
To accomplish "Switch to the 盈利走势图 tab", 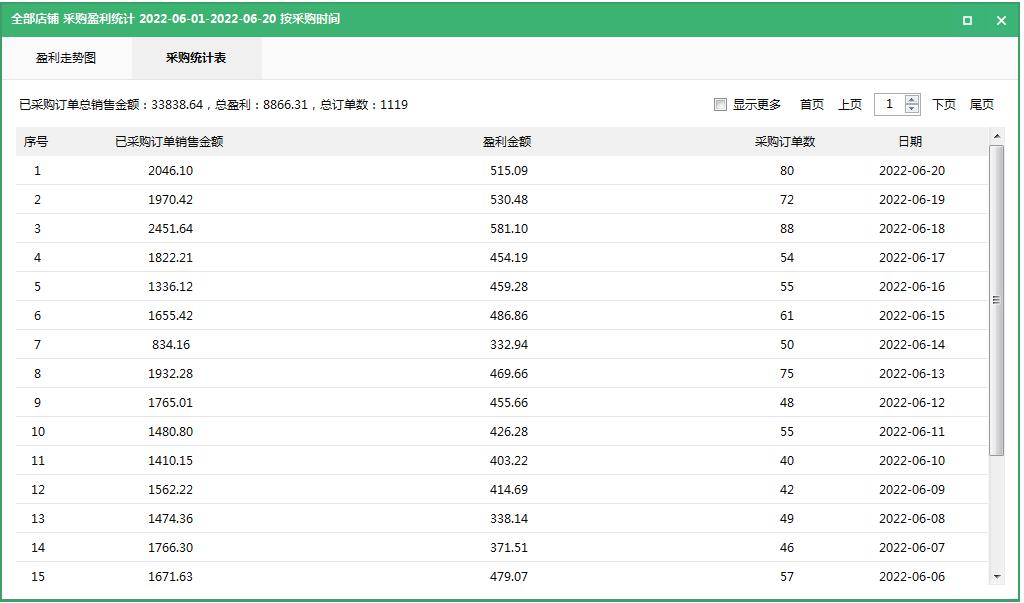I will [x=65, y=58].
